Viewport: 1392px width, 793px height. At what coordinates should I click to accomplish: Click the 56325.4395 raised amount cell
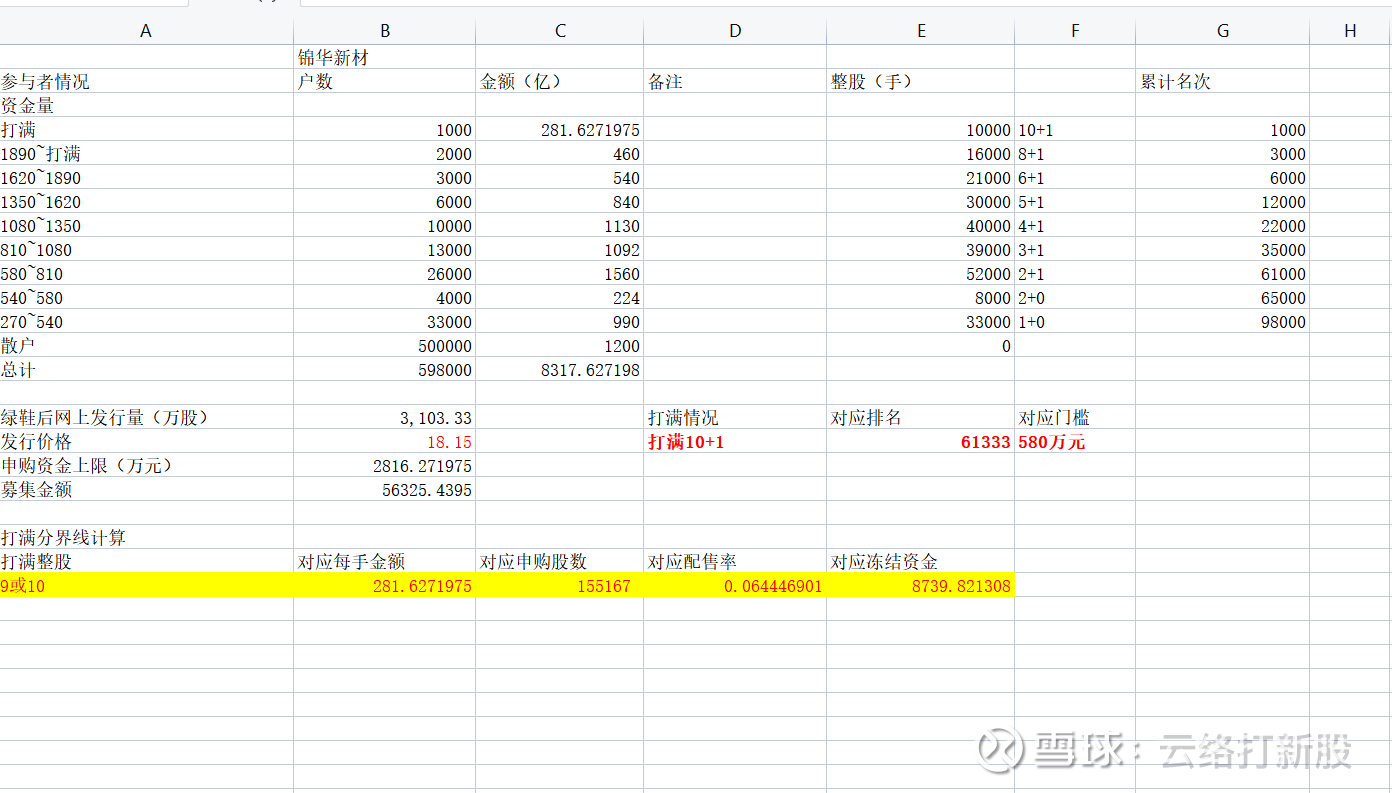[x=384, y=489]
